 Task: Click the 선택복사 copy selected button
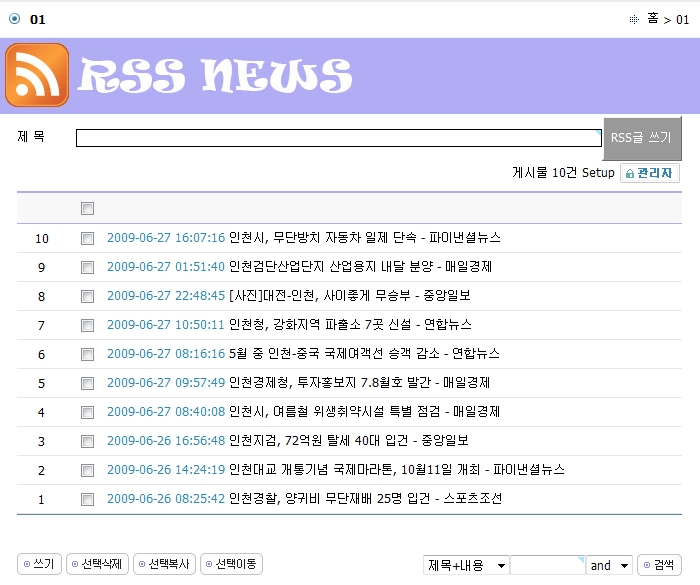(x=164, y=564)
